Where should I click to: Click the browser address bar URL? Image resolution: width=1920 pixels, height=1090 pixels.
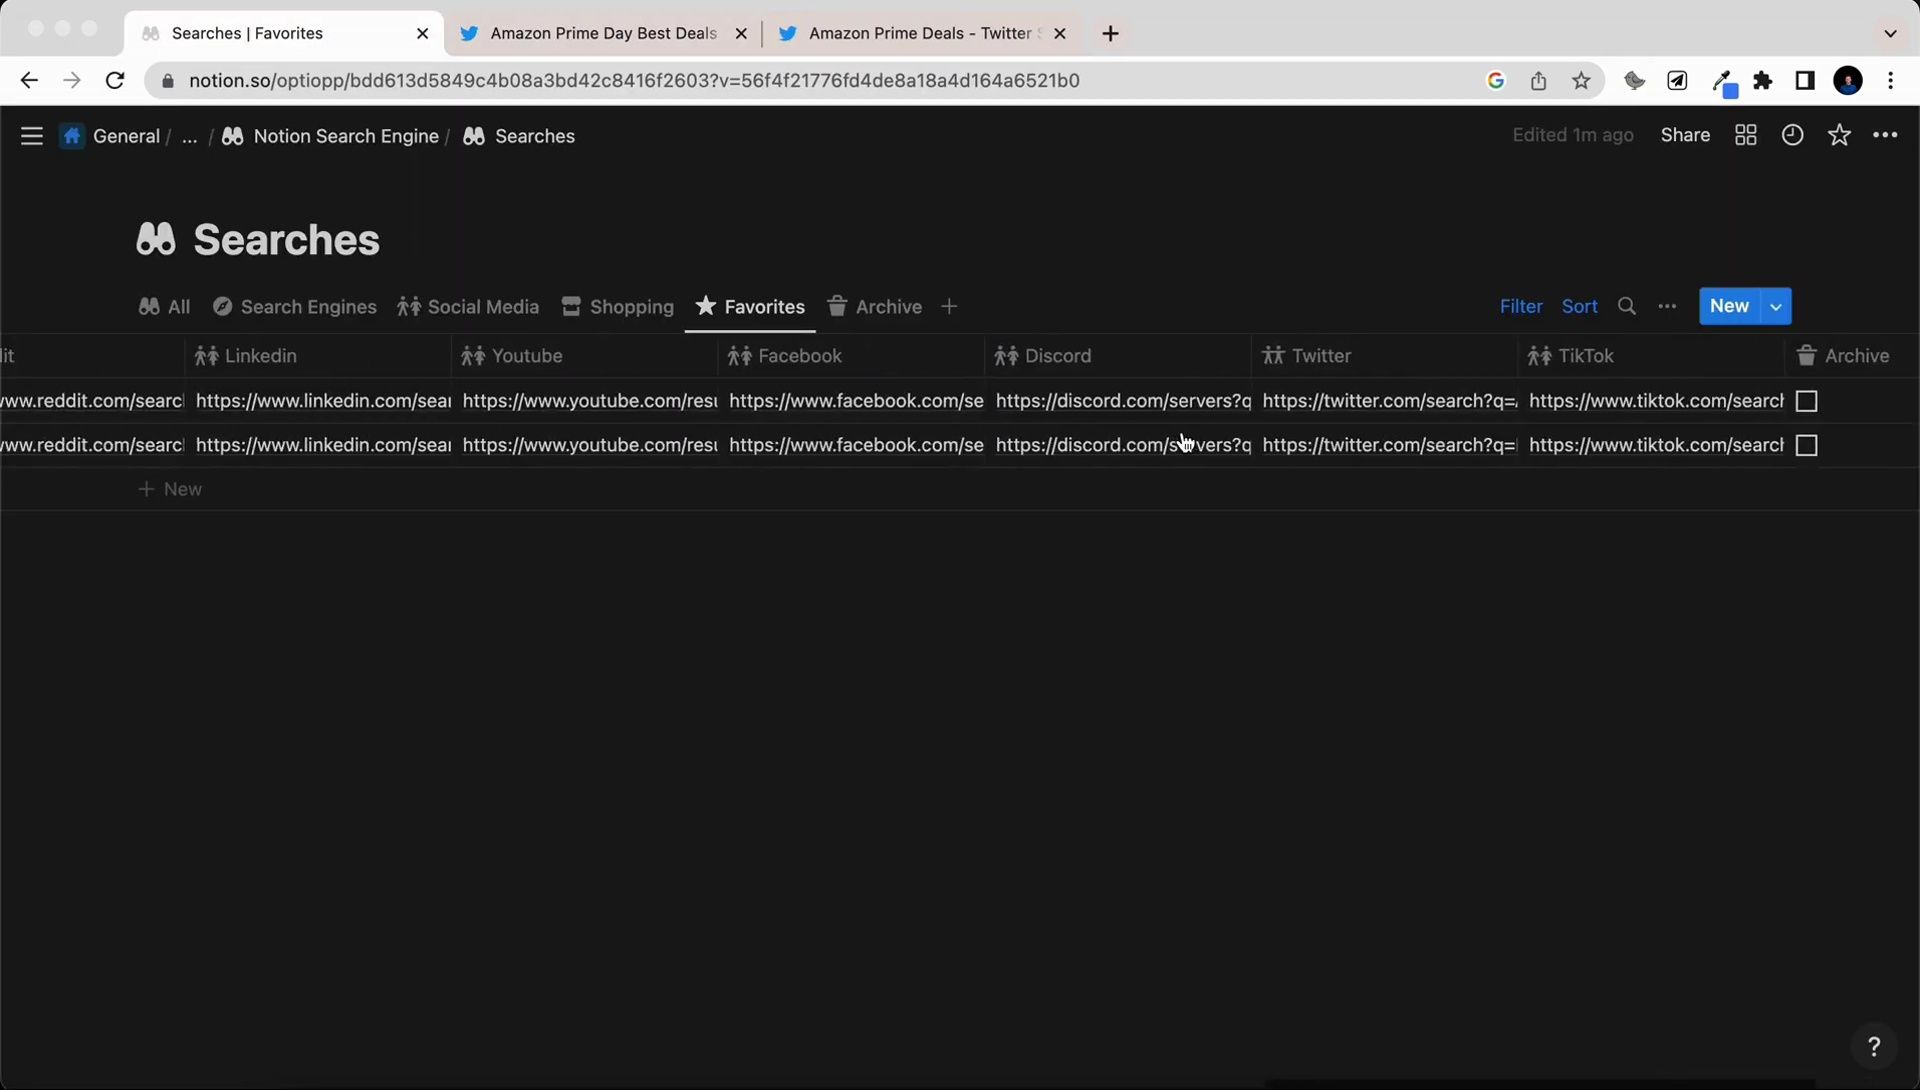(634, 81)
